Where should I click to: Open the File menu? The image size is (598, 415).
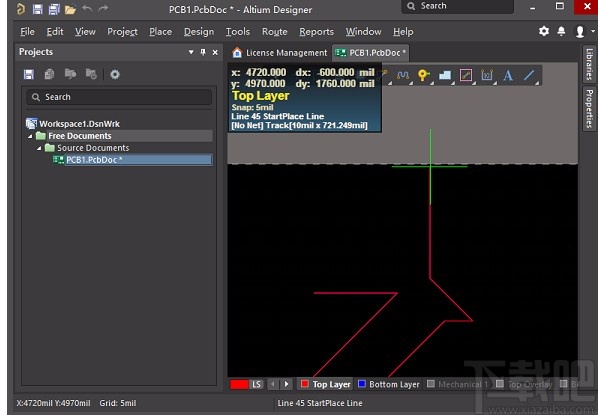[x=27, y=32]
